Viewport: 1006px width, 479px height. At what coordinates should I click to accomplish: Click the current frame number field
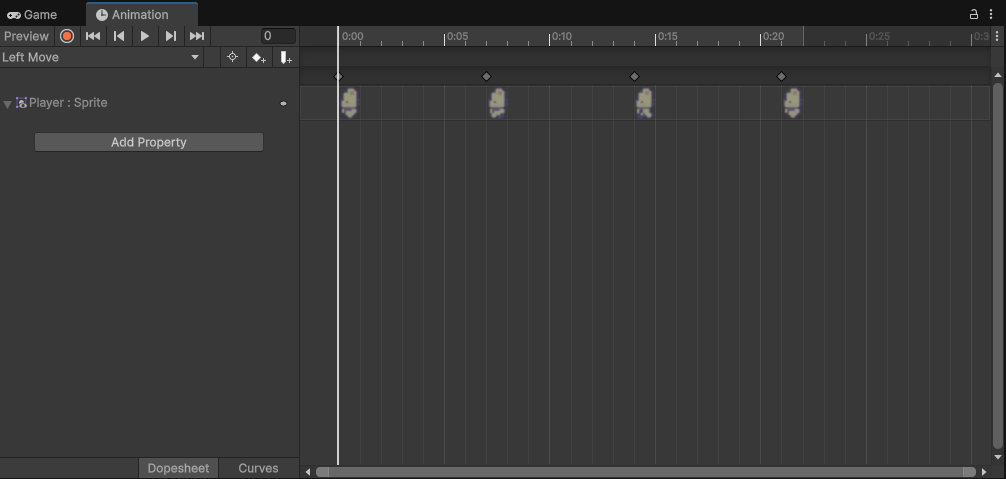coord(278,36)
